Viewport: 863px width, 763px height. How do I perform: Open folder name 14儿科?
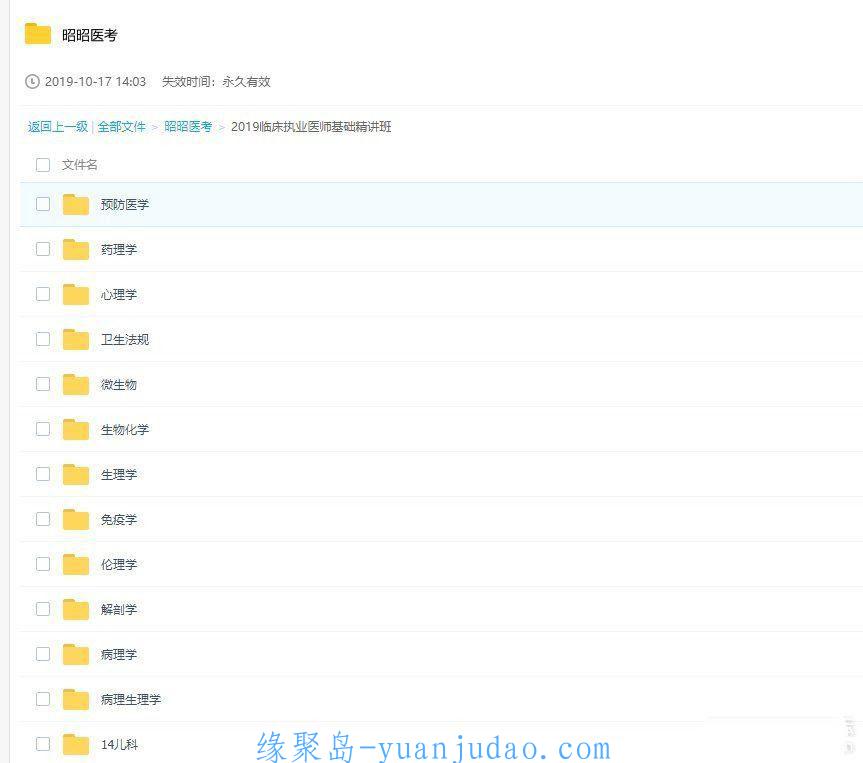tap(119, 745)
